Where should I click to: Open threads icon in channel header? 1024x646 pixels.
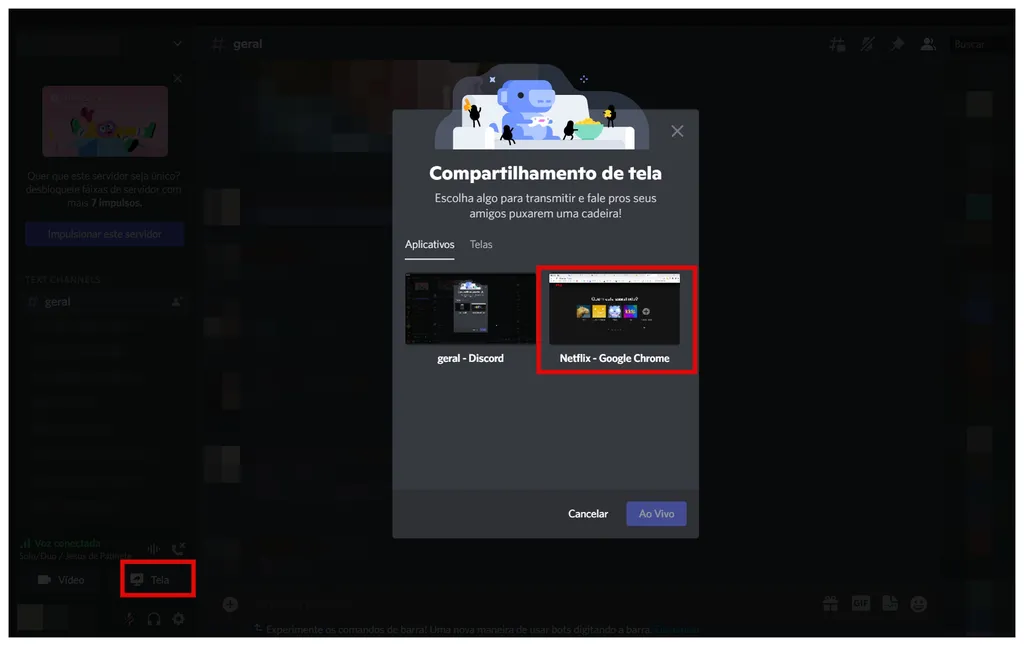837,44
